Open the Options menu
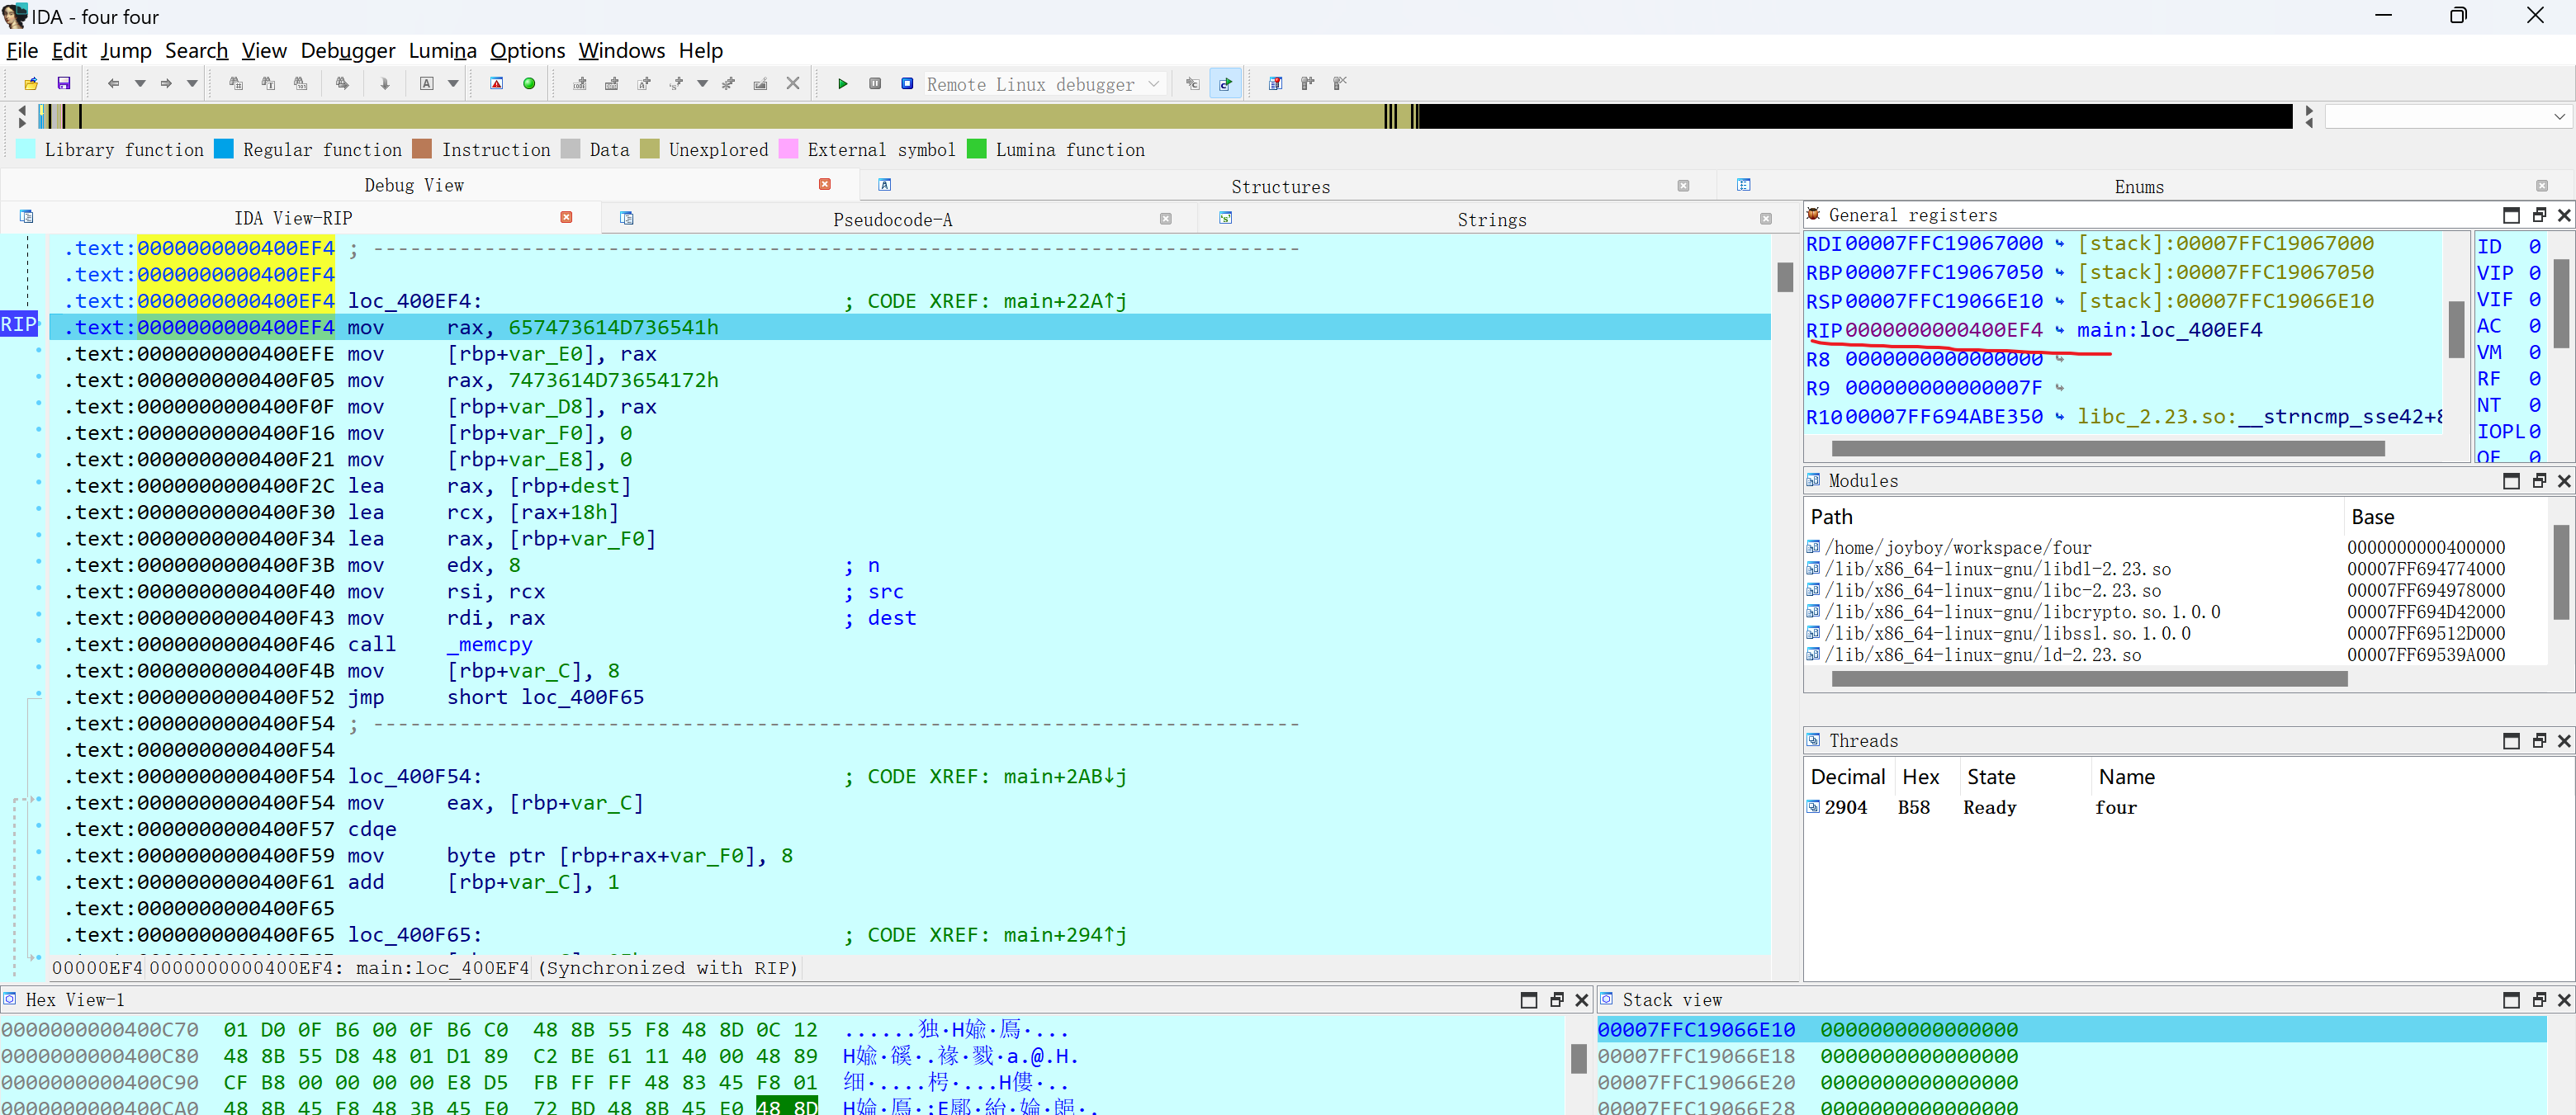This screenshot has width=2576, height=1115. click(x=528, y=51)
